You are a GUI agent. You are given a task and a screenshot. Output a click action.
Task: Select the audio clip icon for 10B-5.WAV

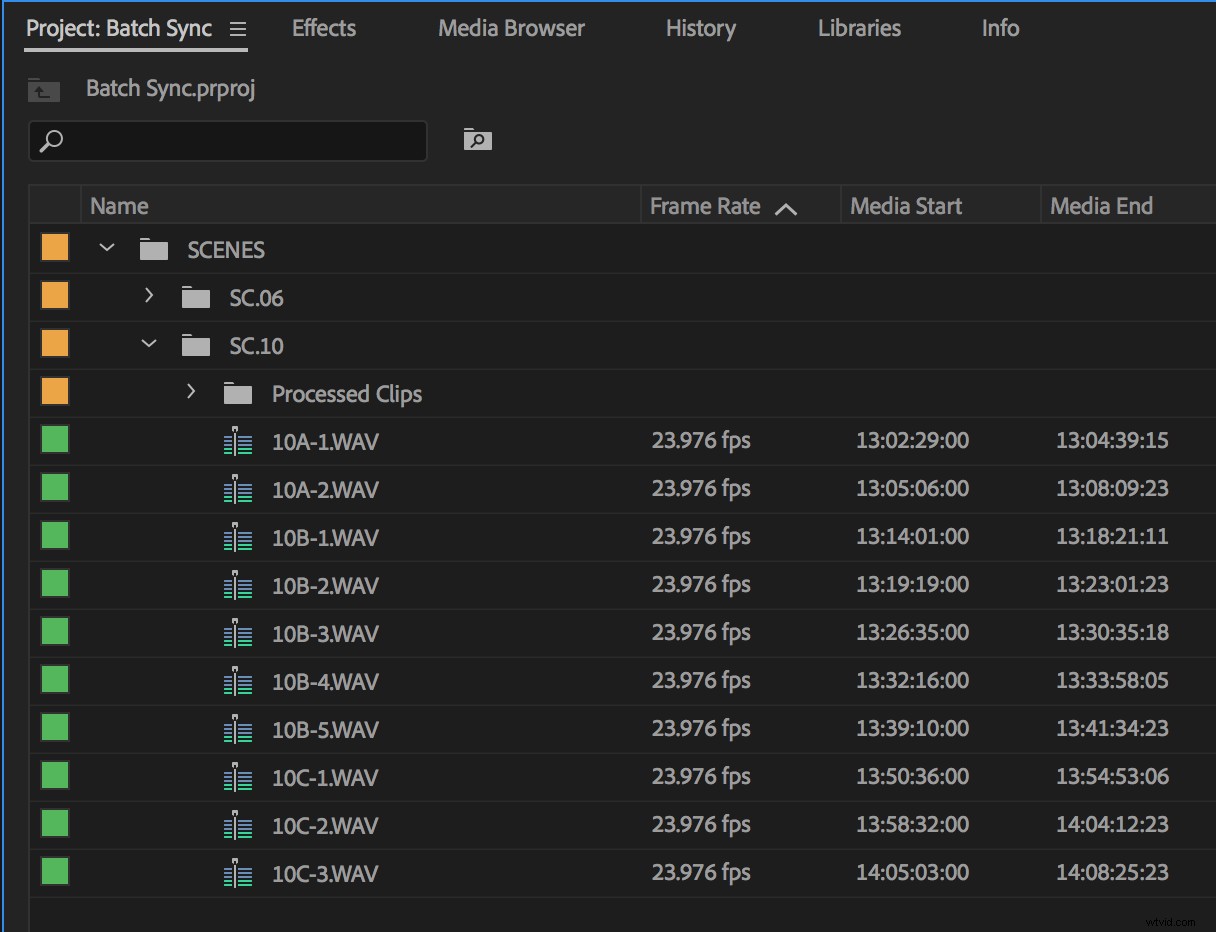coord(238,729)
